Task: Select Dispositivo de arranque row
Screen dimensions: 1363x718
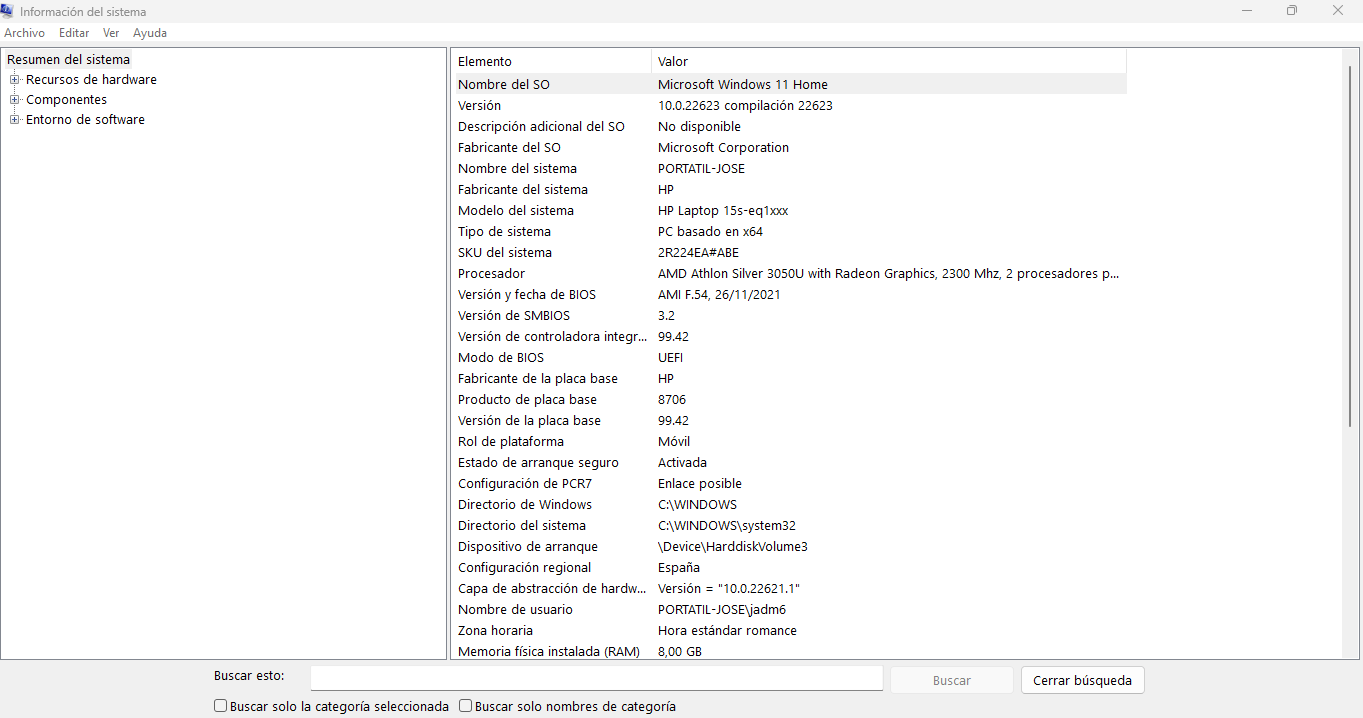Action: click(x=789, y=547)
